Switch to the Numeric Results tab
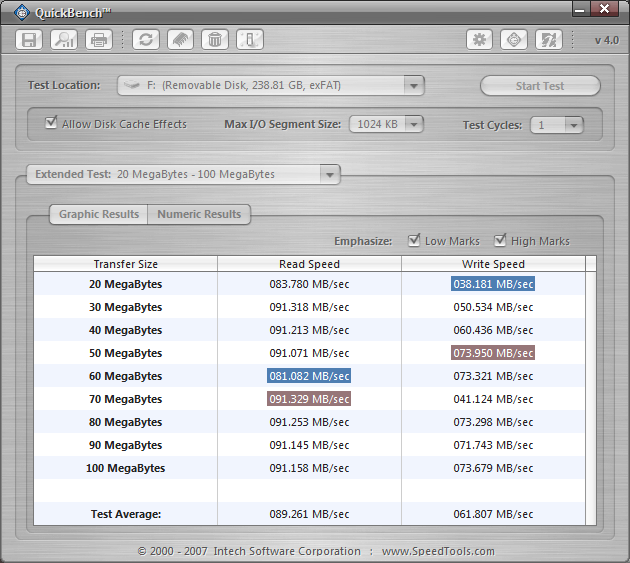This screenshot has height=563, width=630. 199,214
